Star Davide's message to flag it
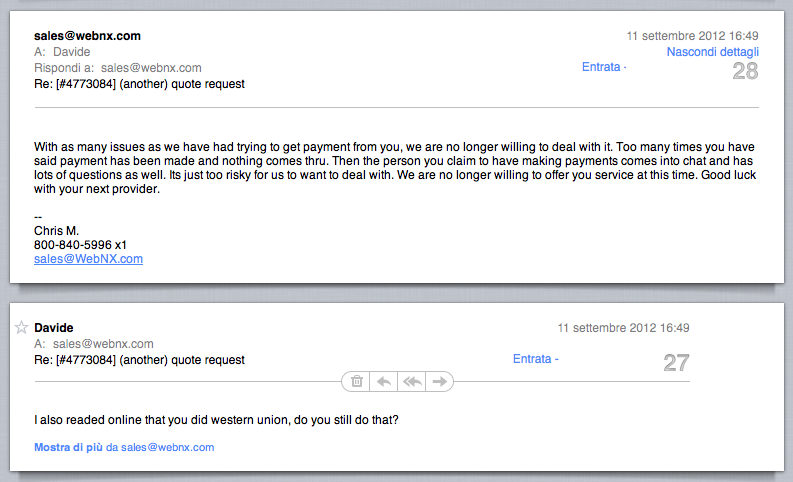Screen dimensions: 793x482 21,328
